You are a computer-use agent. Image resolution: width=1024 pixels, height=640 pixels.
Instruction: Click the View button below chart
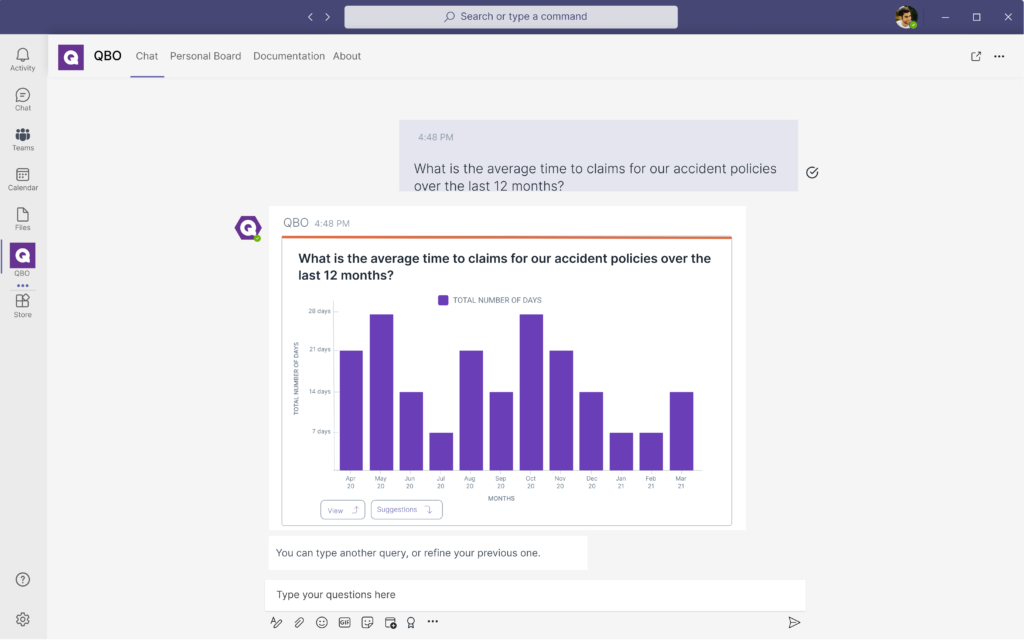[x=342, y=510]
